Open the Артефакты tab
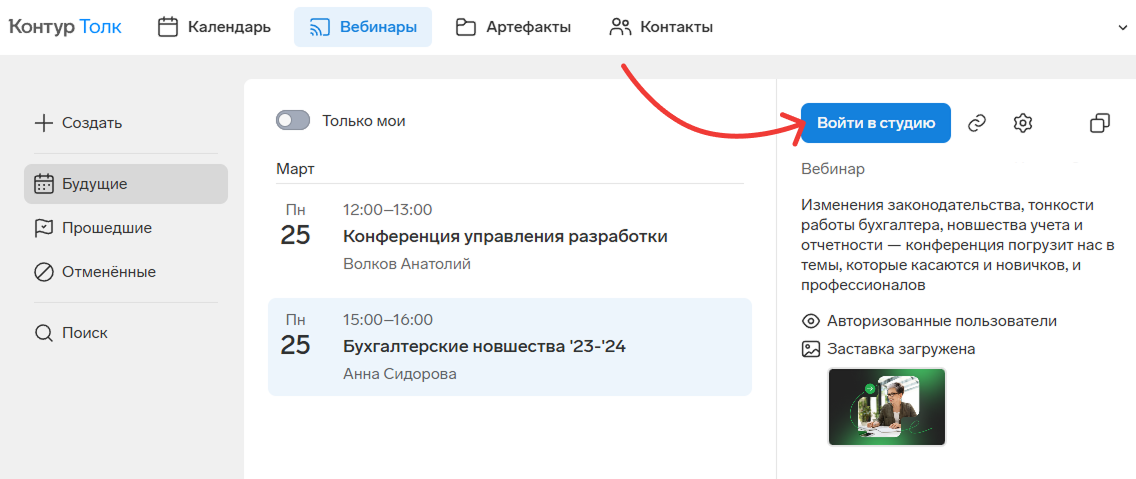Screen dimensions: 1136x479 pos(513,28)
